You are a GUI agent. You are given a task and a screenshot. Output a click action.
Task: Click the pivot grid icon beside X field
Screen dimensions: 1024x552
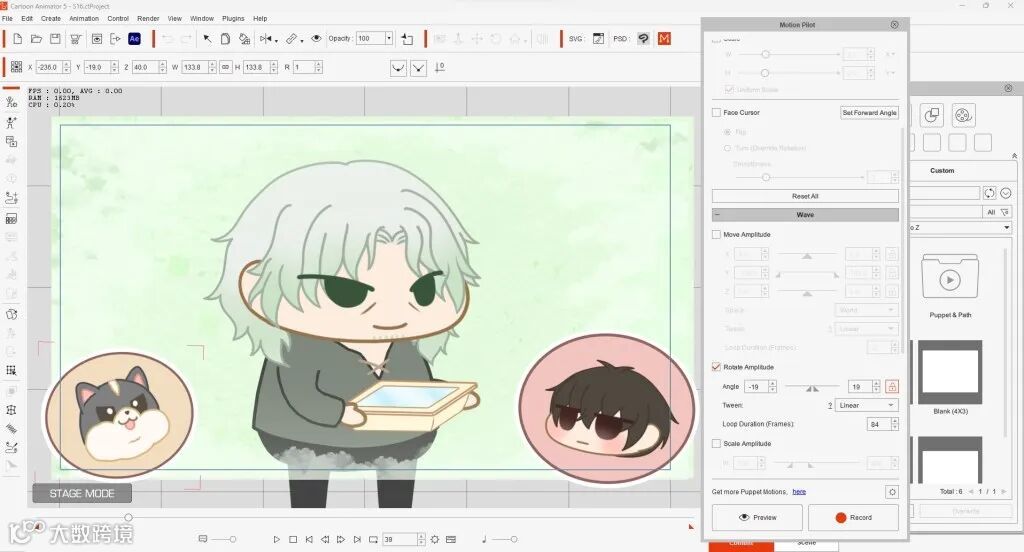16,67
